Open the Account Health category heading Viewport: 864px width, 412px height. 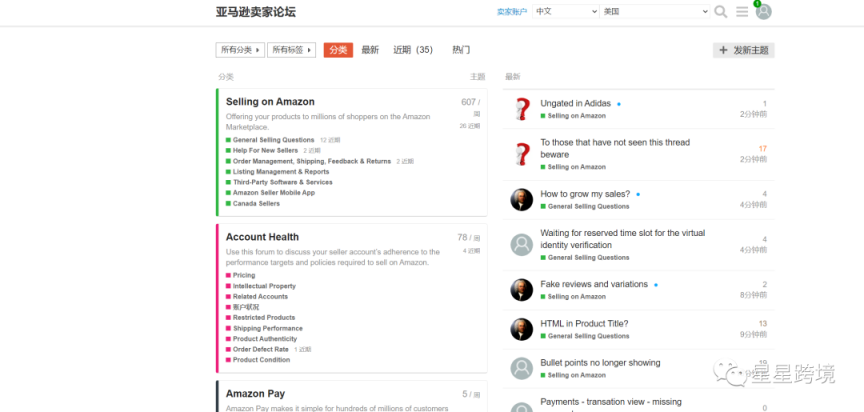pos(262,237)
